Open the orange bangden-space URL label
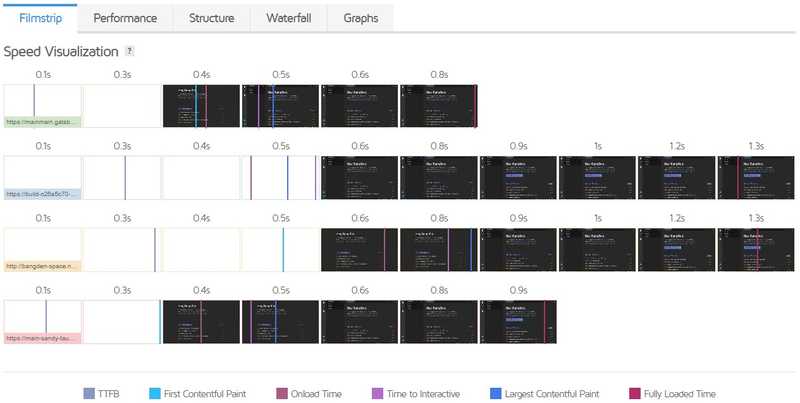The width and height of the screenshot is (800, 403). [42, 266]
